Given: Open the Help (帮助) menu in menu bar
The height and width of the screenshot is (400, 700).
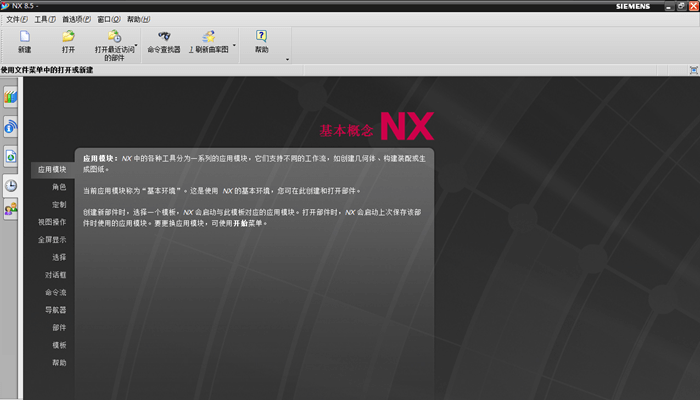Looking at the screenshot, I should pyautogui.click(x=138, y=19).
